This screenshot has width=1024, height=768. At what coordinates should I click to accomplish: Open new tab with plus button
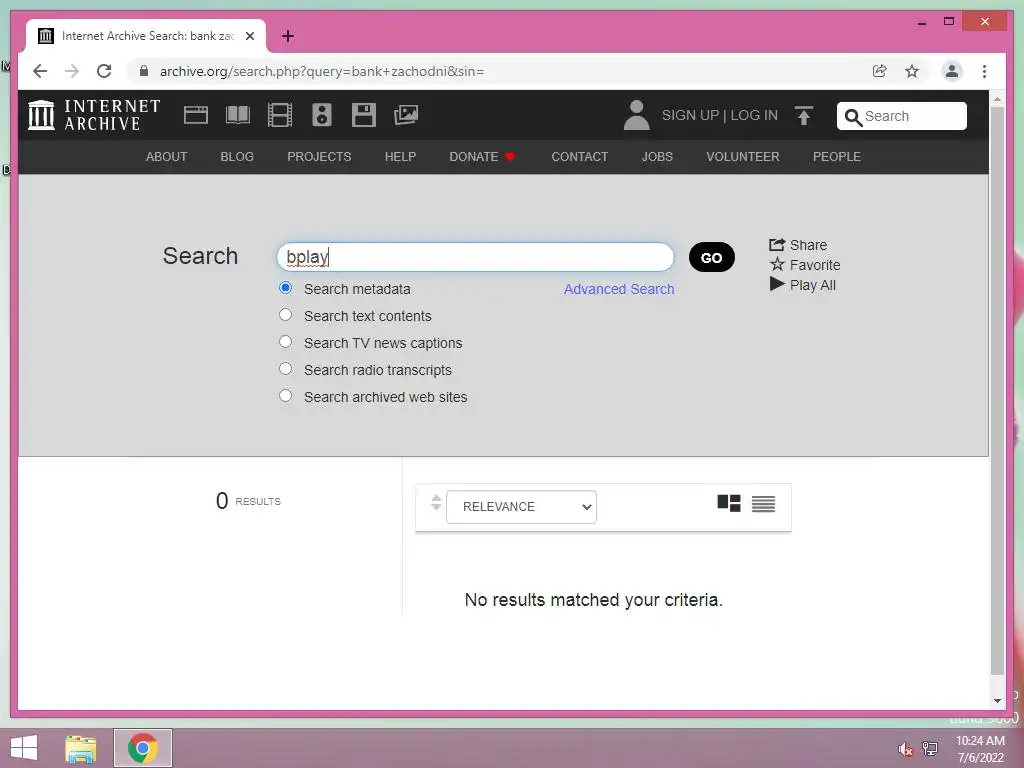coord(287,36)
